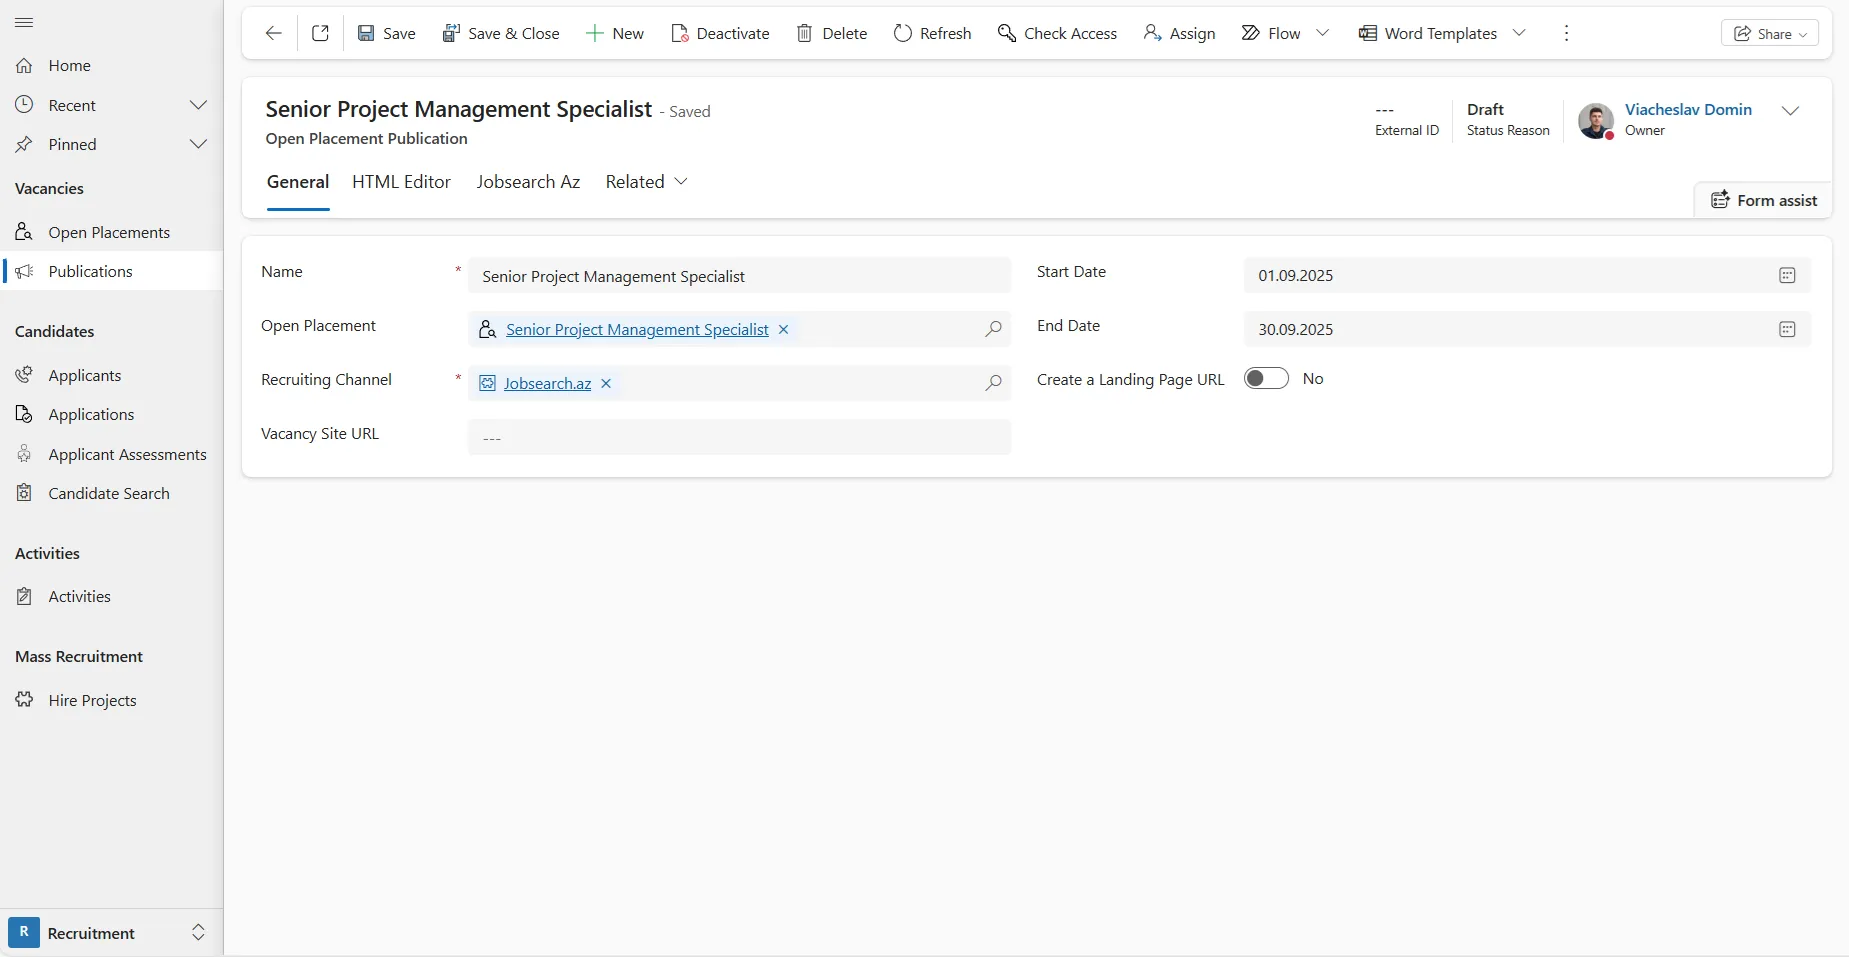Click the back arrow icon

click(273, 33)
